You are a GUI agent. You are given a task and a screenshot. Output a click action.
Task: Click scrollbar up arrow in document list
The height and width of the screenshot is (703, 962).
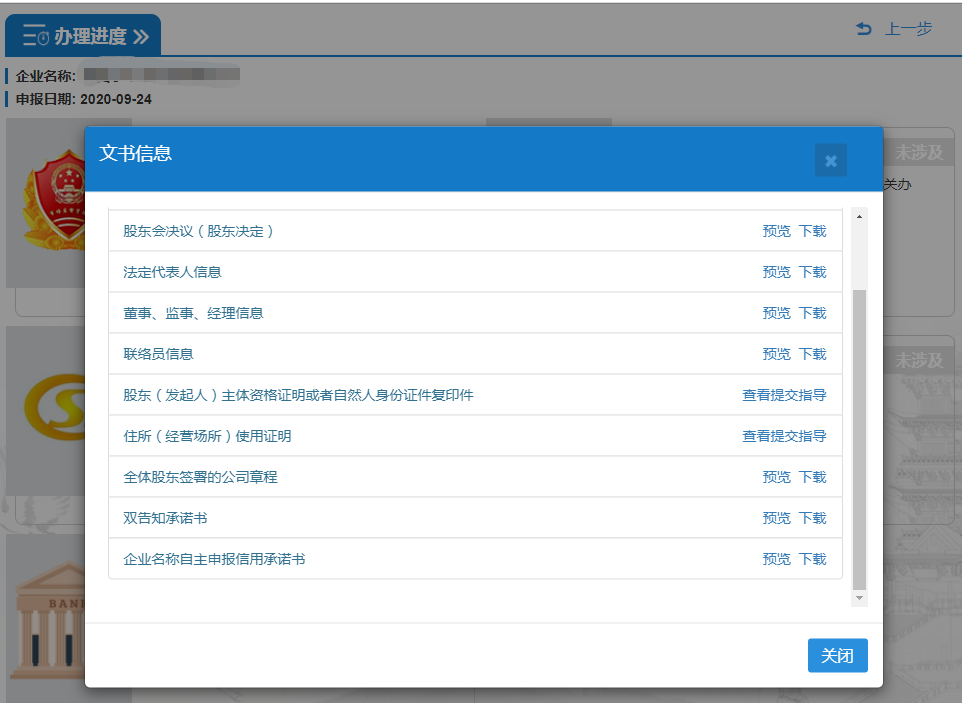(x=859, y=217)
